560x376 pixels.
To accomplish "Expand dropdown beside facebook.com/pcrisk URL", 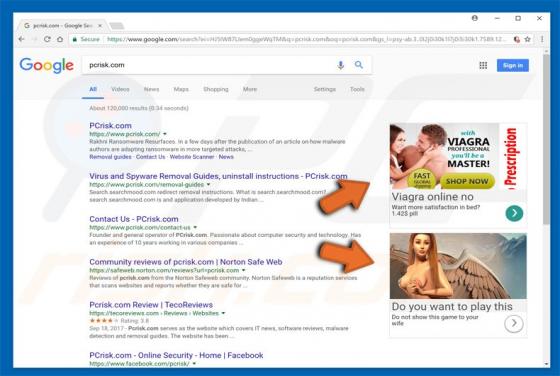I will [x=194, y=364].
